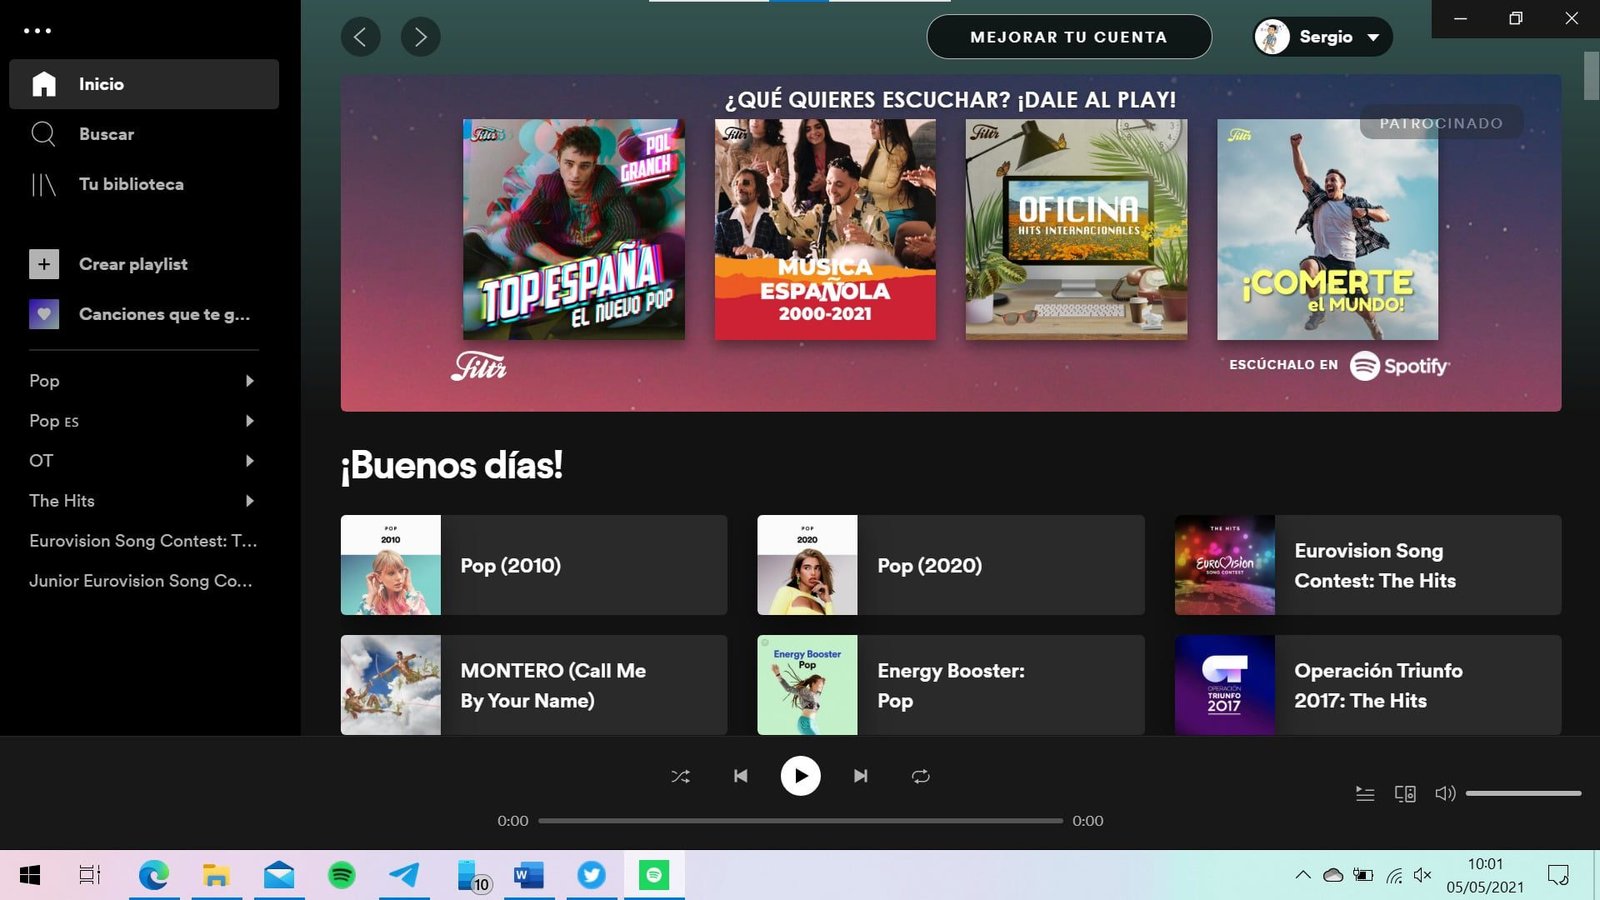
Task: Open Eurovision Song Contest playlist in sidebar
Action: (143, 541)
